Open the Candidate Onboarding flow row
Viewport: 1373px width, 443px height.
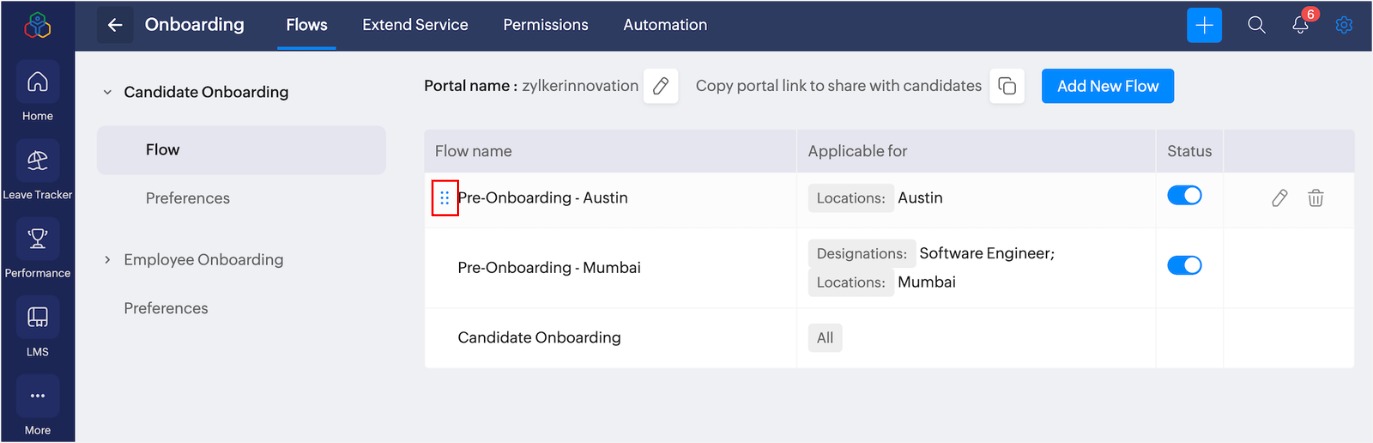coord(539,338)
